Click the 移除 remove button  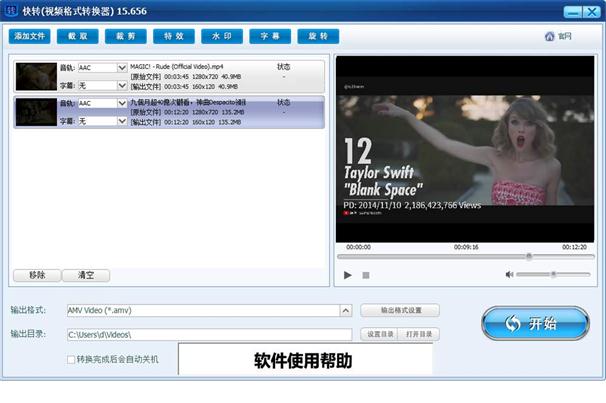(x=37, y=275)
